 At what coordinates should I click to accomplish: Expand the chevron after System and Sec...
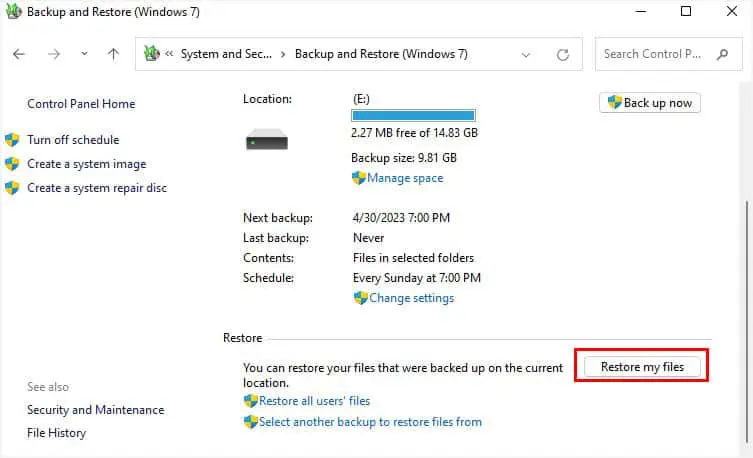click(x=283, y=54)
